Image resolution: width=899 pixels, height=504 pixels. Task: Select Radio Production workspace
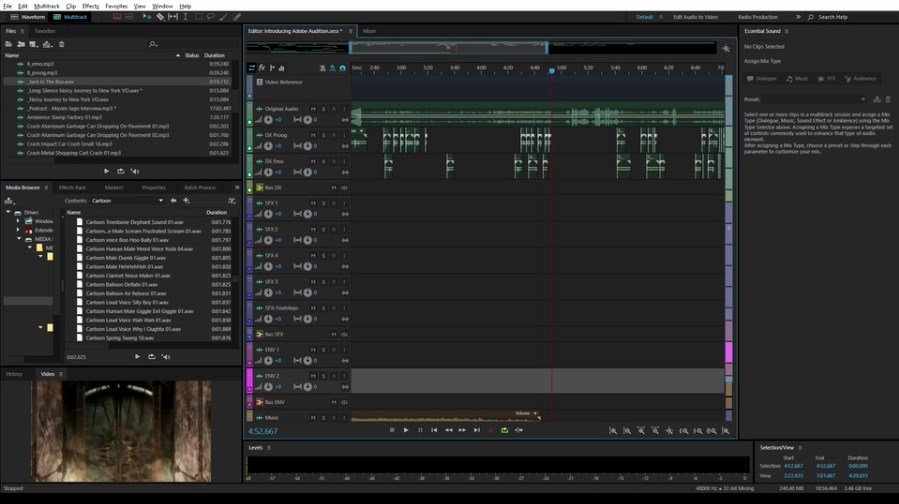[757, 17]
